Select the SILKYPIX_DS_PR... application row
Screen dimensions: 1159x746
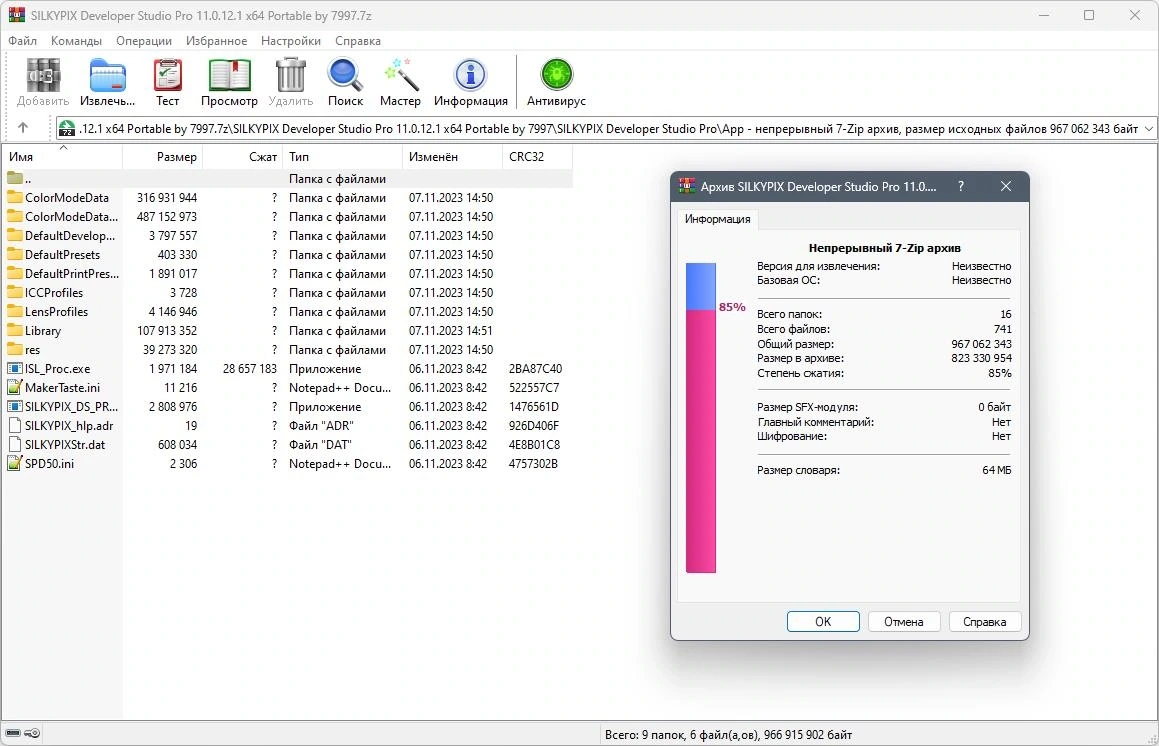click(287, 407)
